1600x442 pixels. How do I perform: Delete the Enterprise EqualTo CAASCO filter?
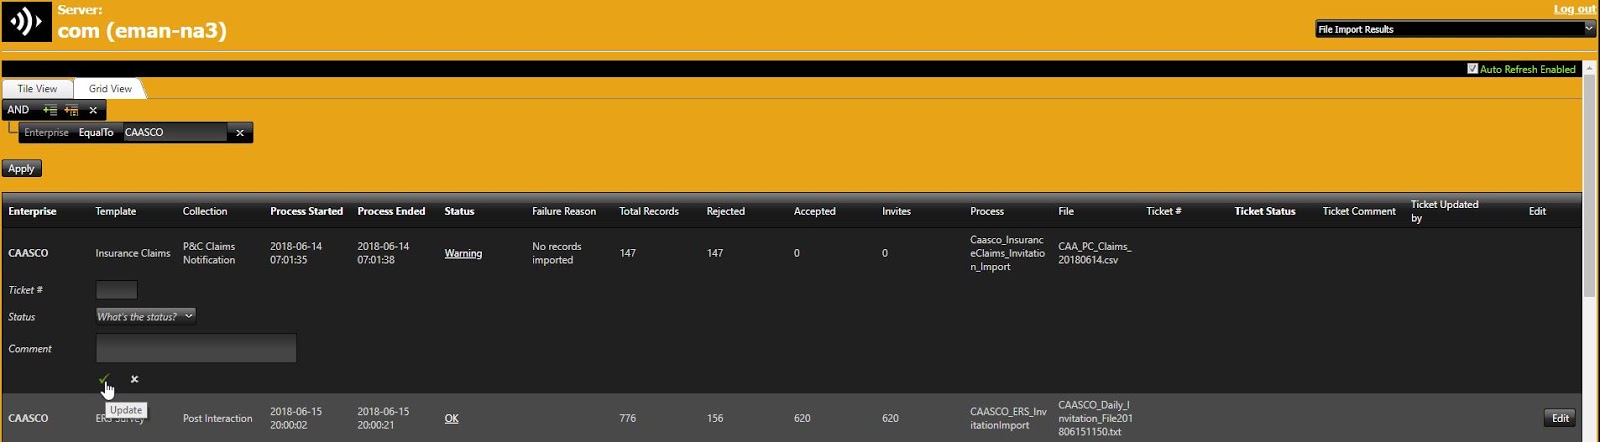(240, 133)
